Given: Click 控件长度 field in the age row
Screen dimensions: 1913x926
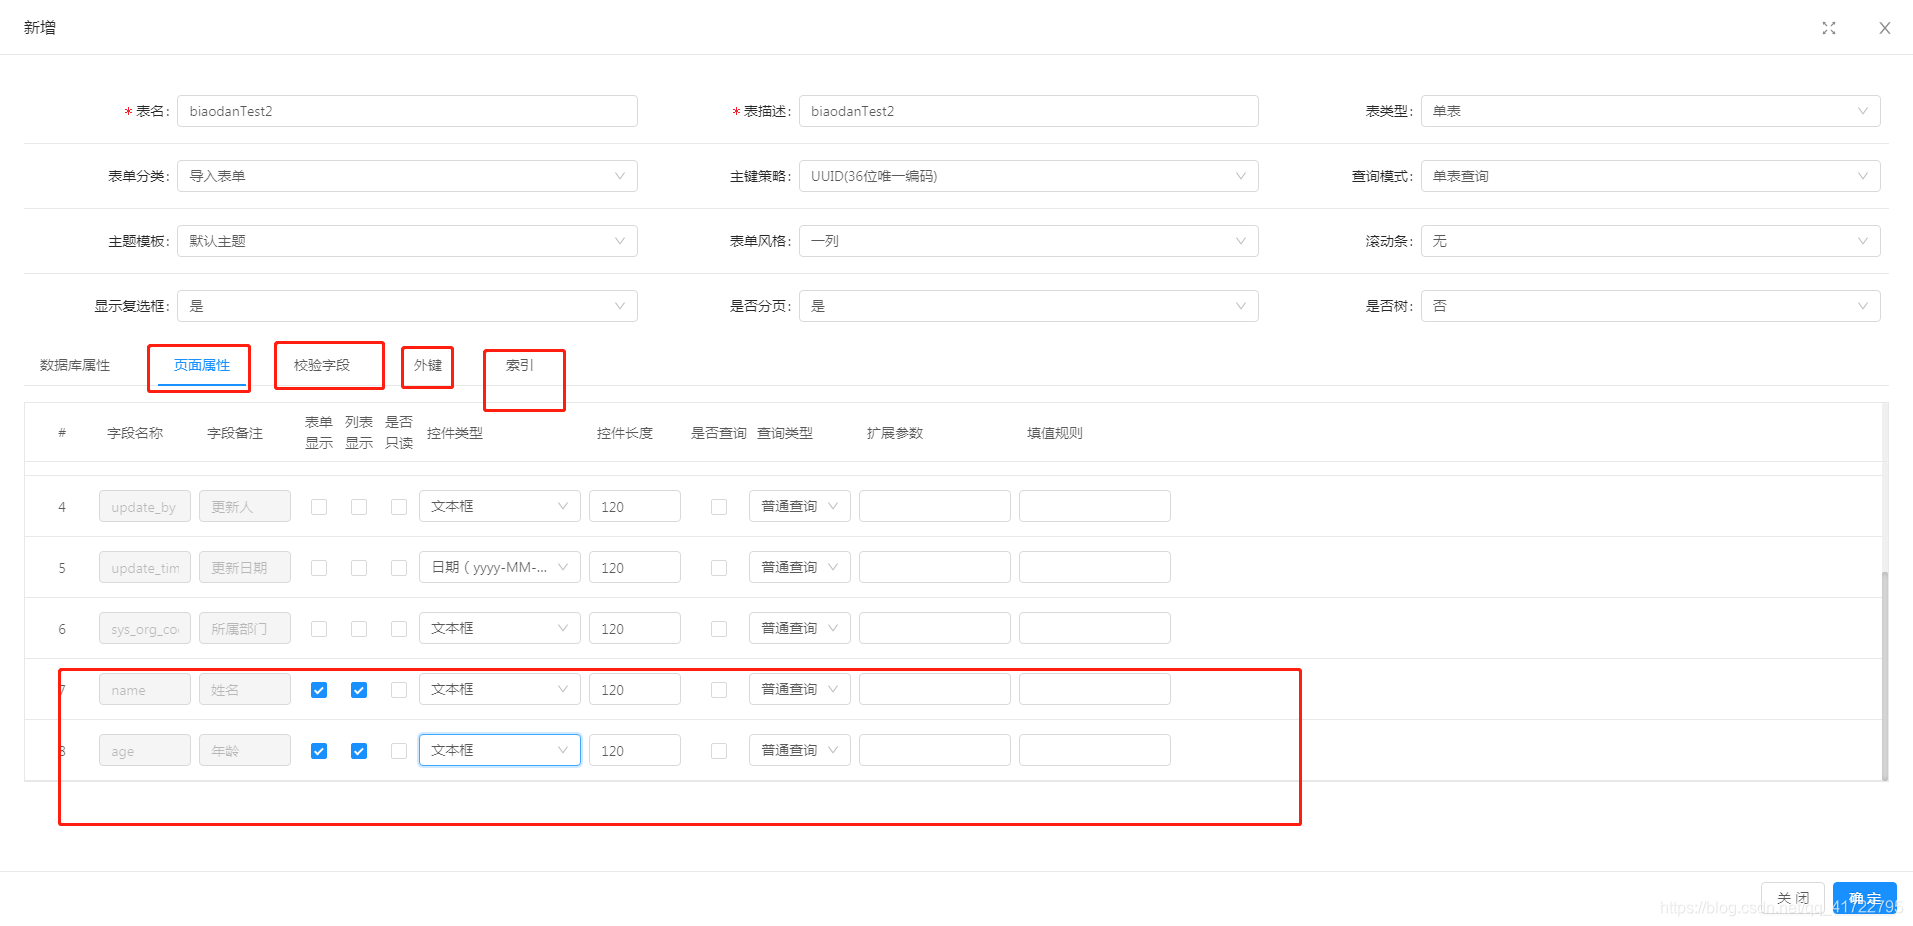Looking at the screenshot, I should 635,750.
